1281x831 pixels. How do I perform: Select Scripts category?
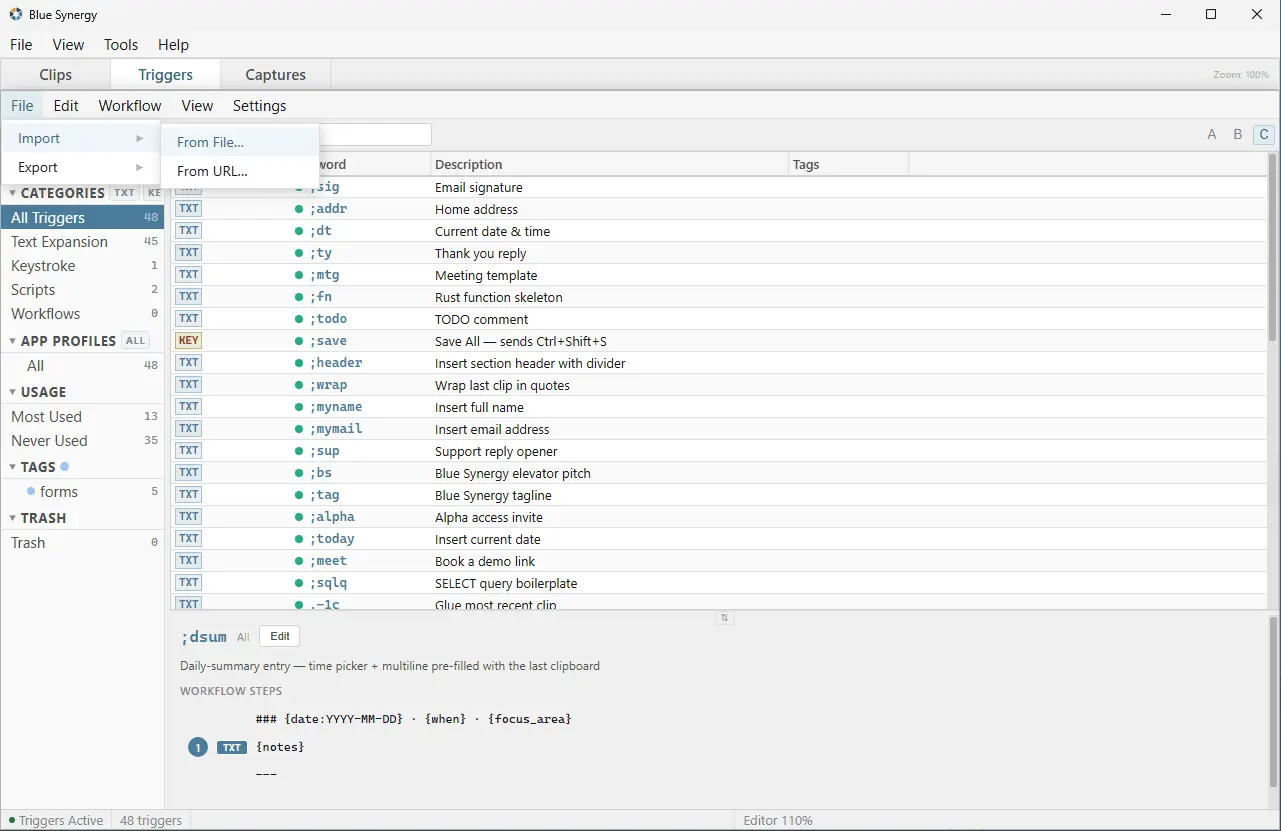(x=82, y=289)
